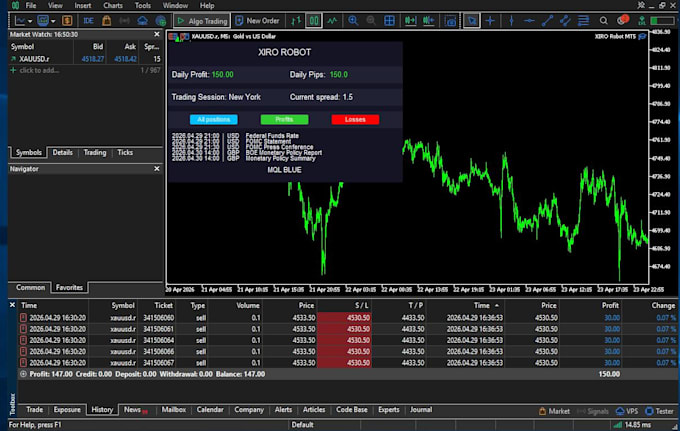Switch to Details tab in Market Watch
This screenshot has width=680, height=431.
coord(62,153)
